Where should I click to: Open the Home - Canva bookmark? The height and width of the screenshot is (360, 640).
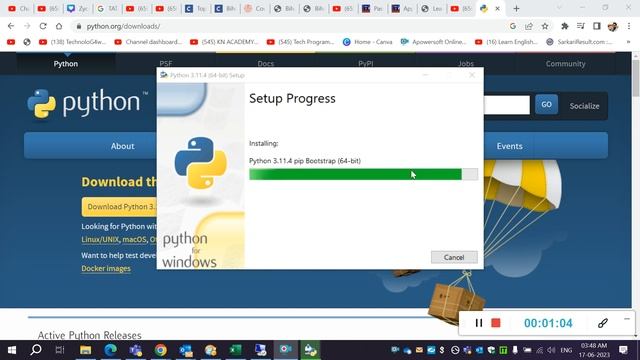tap(367, 42)
